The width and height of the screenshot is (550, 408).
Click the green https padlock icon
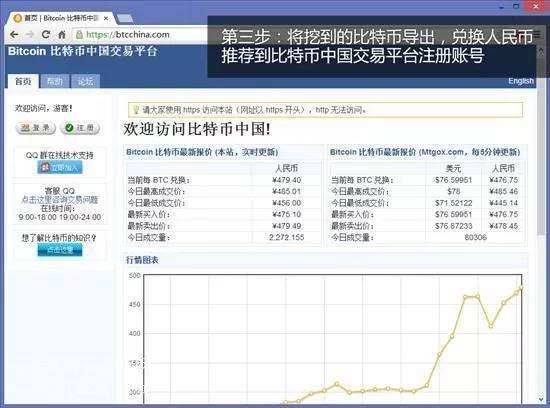point(80,34)
